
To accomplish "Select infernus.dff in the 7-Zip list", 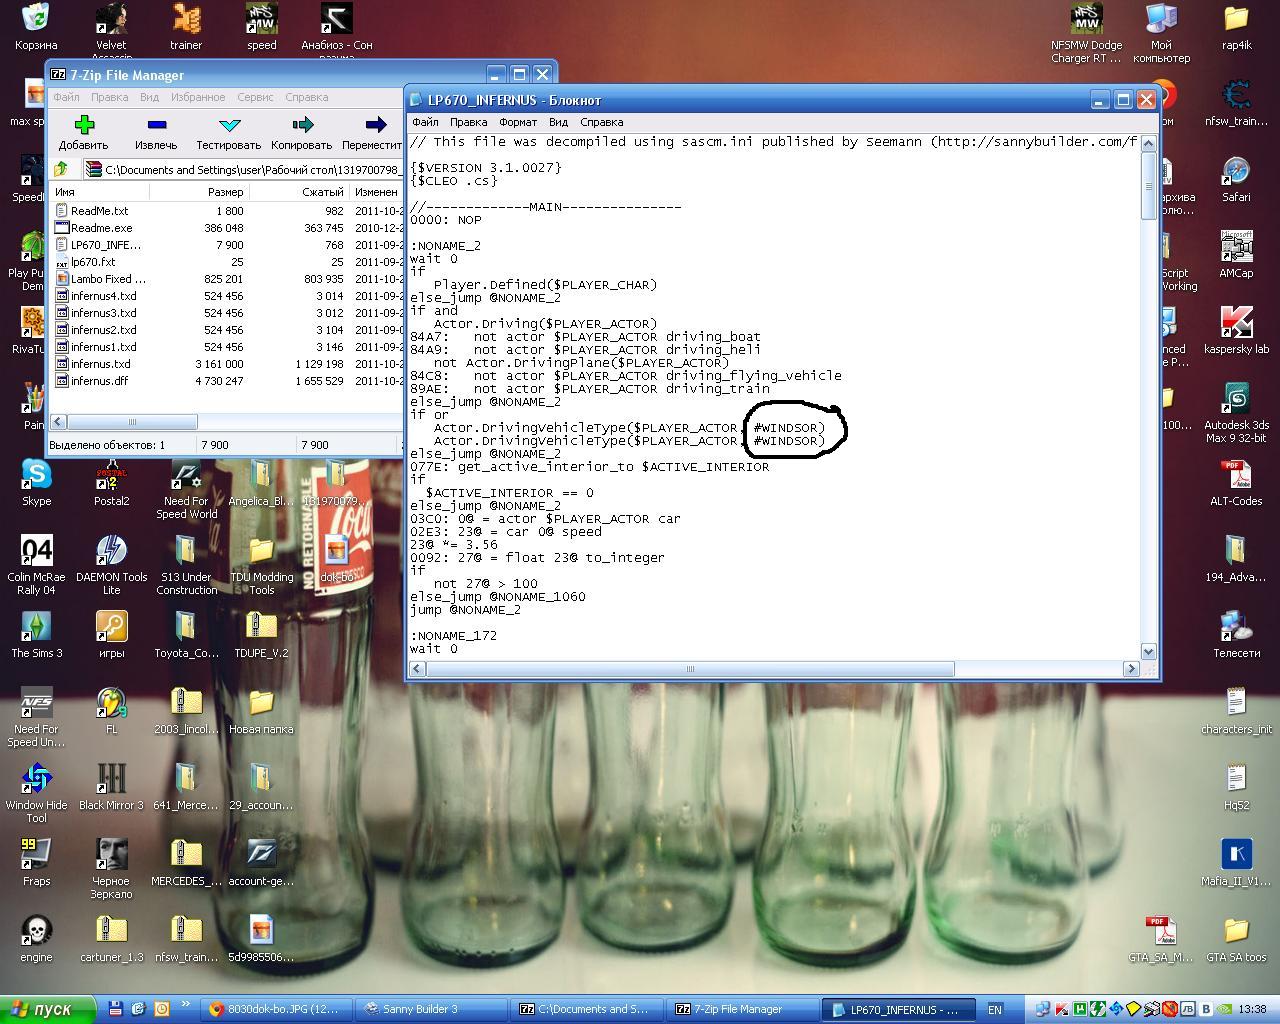I will pos(99,381).
